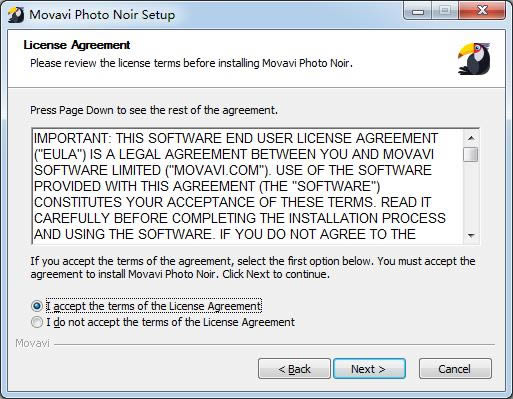Click the license scrollbar down arrow
Viewport: 513px width, 399px height.
tap(471, 236)
